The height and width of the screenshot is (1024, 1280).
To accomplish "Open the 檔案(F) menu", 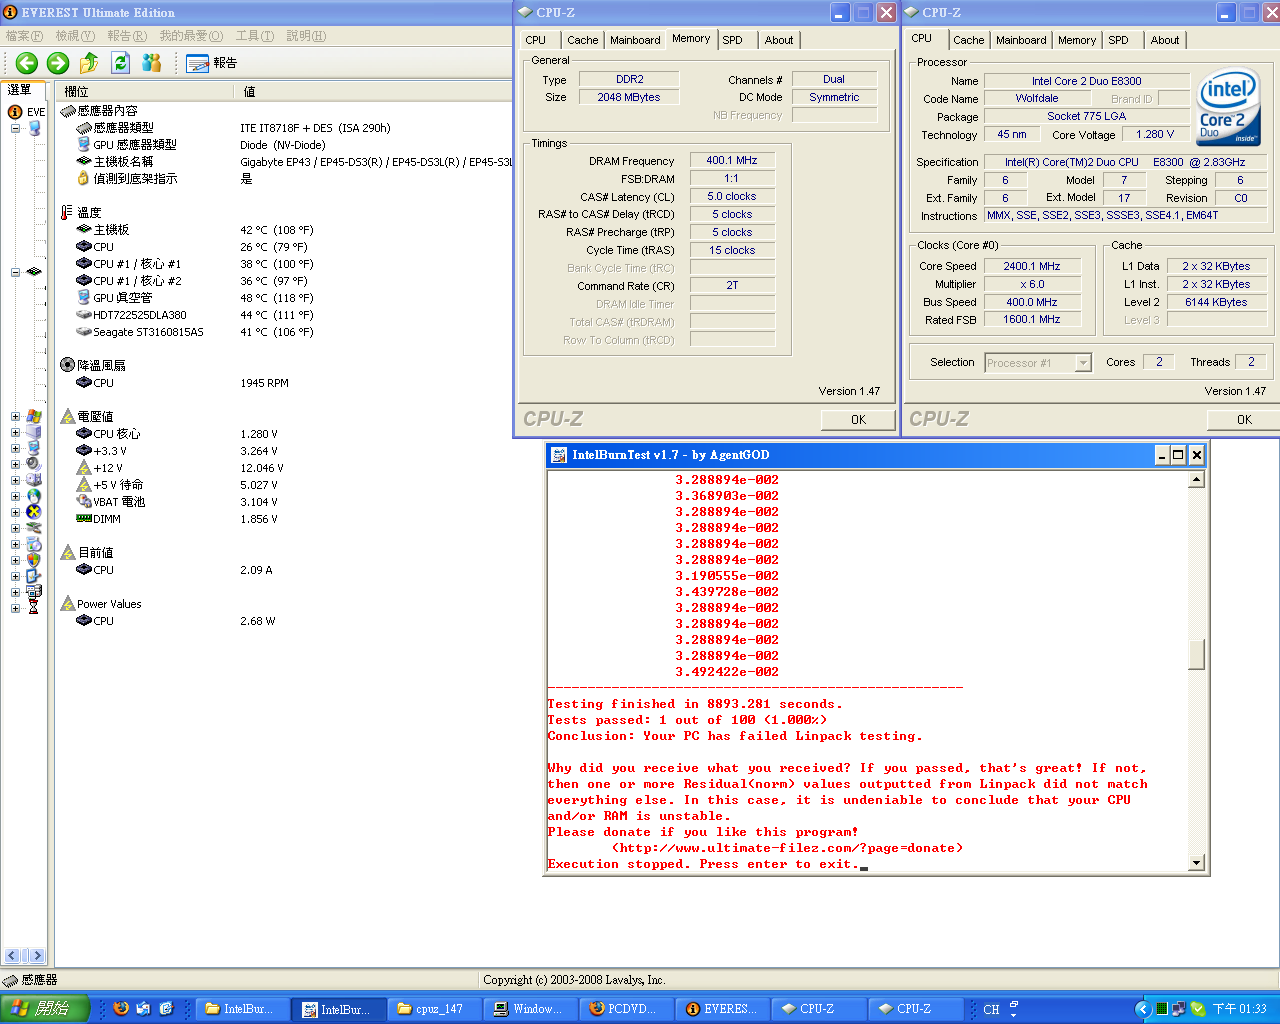I will click(24, 35).
